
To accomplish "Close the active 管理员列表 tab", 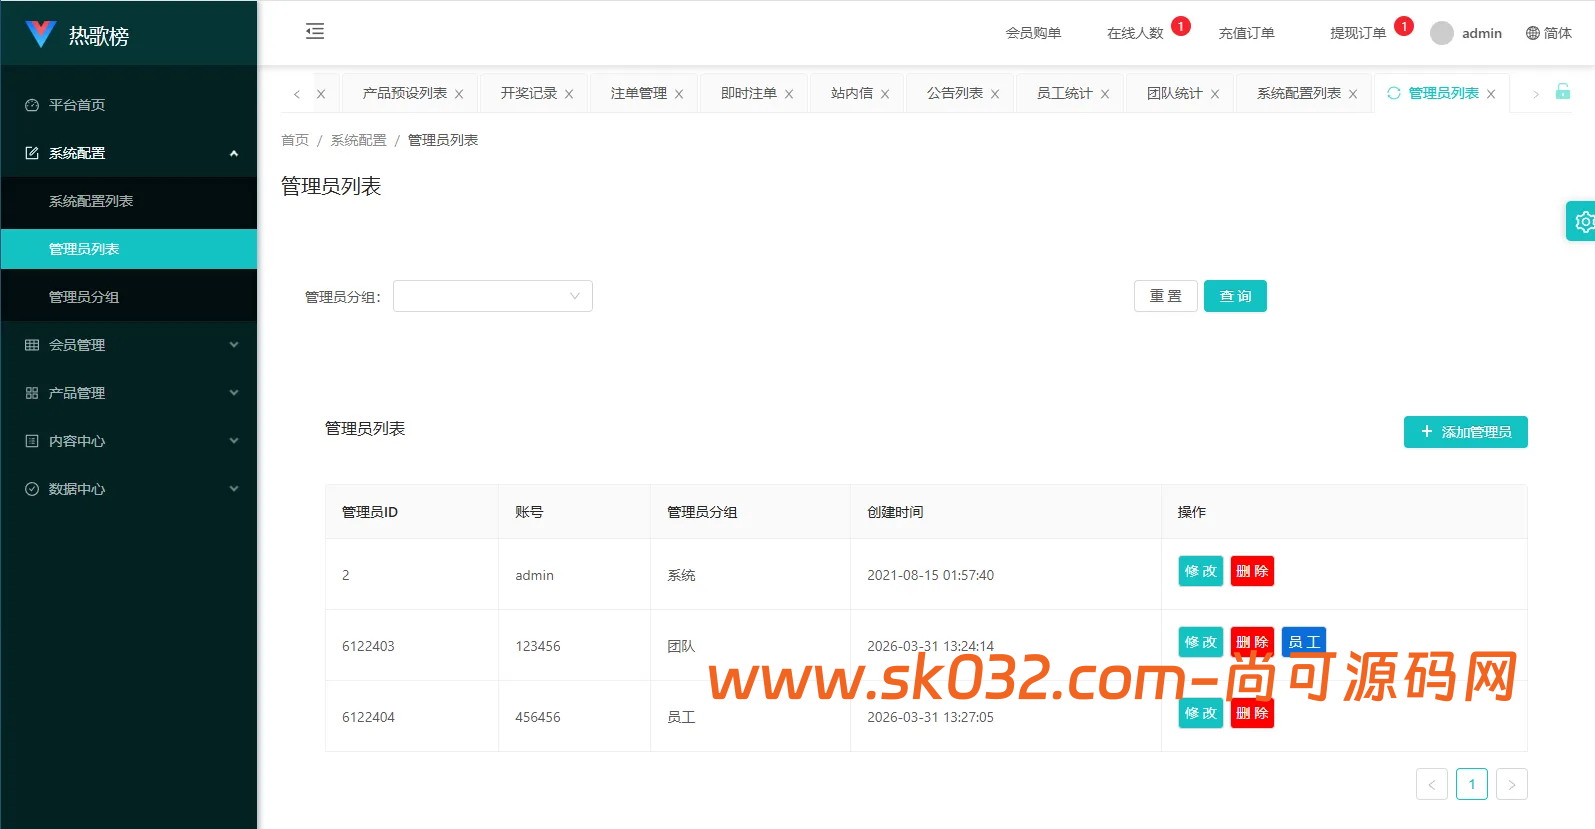I will click(1491, 94).
